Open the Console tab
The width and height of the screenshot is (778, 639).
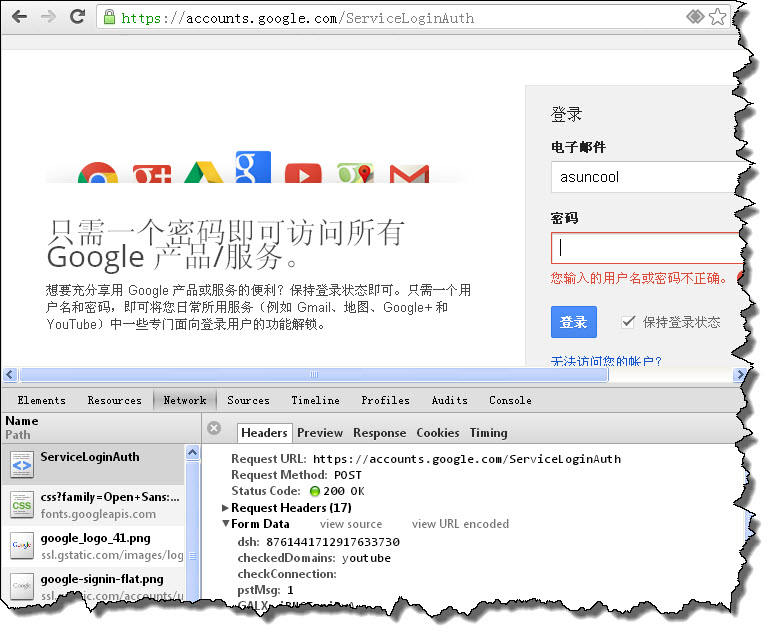coord(510,400)
